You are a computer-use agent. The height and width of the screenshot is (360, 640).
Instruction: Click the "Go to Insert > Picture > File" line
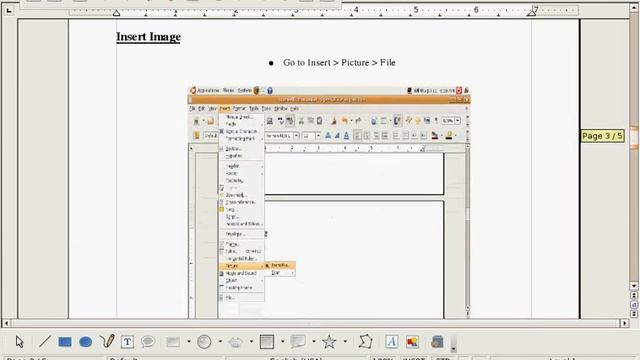point(339,62)
